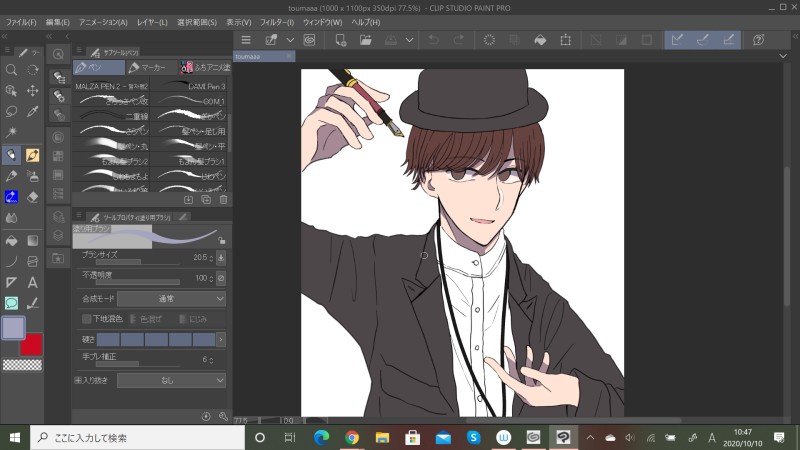The width and height of the screenshot is (800, 450).
Task: Select the yellow highlighted Pen tool
Action: [x=33, y=155]
